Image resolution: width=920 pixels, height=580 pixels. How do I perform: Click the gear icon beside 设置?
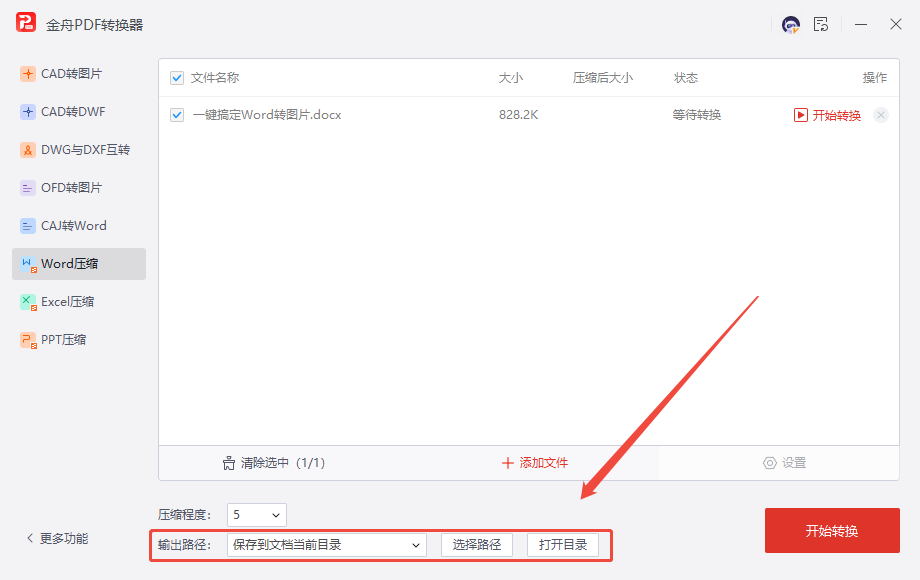[x=769, y=463]
